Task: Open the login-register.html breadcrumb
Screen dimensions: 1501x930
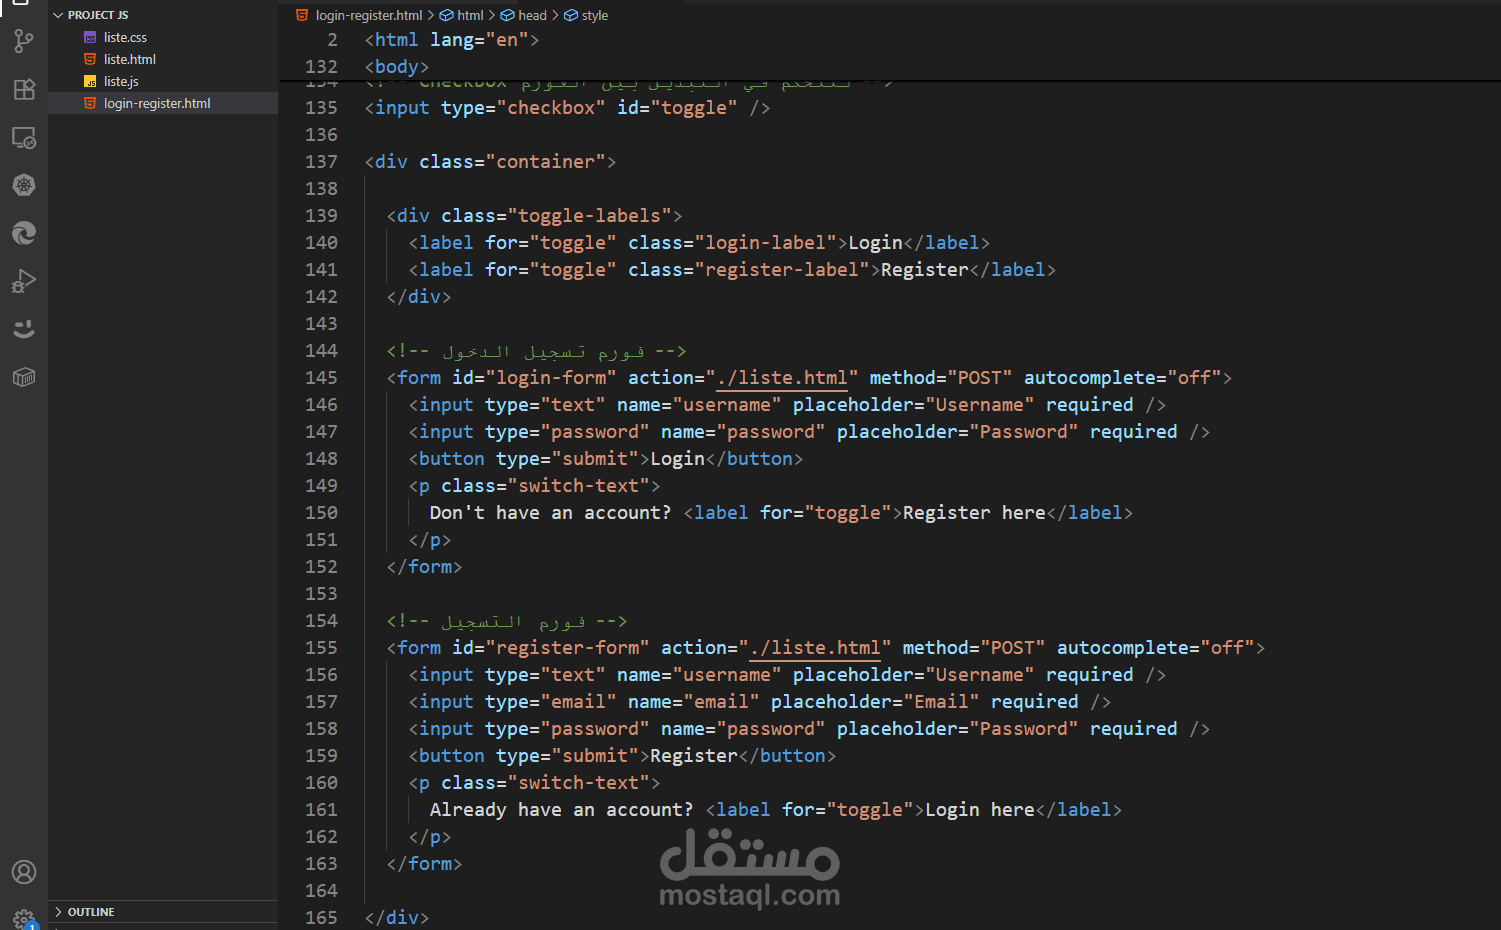Action: [359, 15]
